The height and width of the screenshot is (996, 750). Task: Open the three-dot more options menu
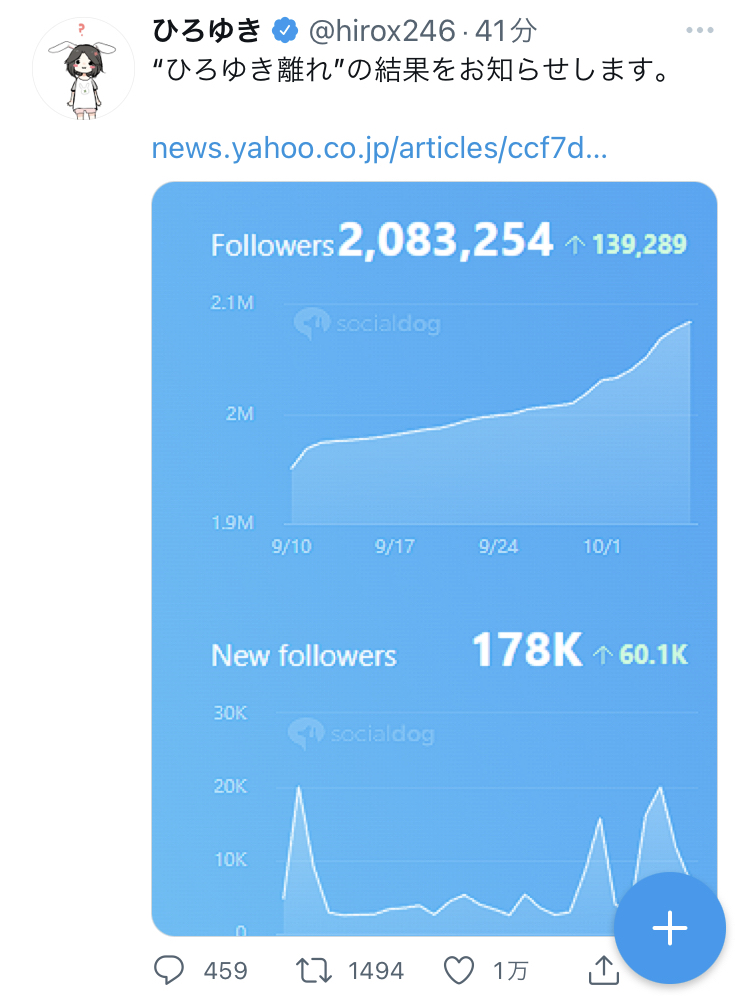tap(700, 30)
